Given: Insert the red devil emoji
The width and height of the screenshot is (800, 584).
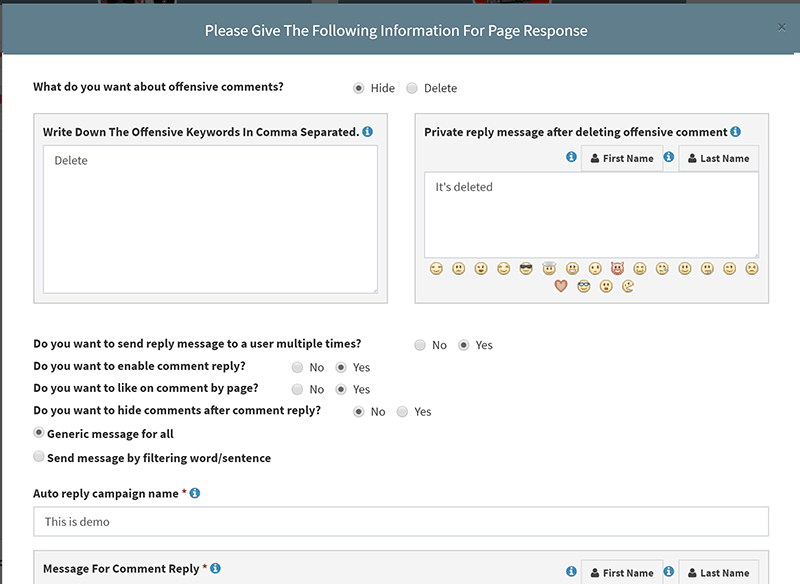Looking at the screenshot, I should tap(617, 268).
